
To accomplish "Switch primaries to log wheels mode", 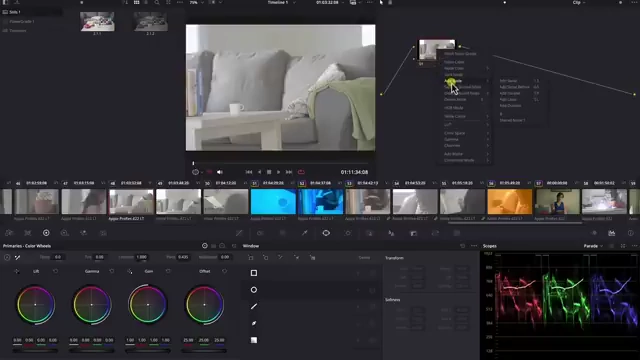I will [x=222, y=246].
